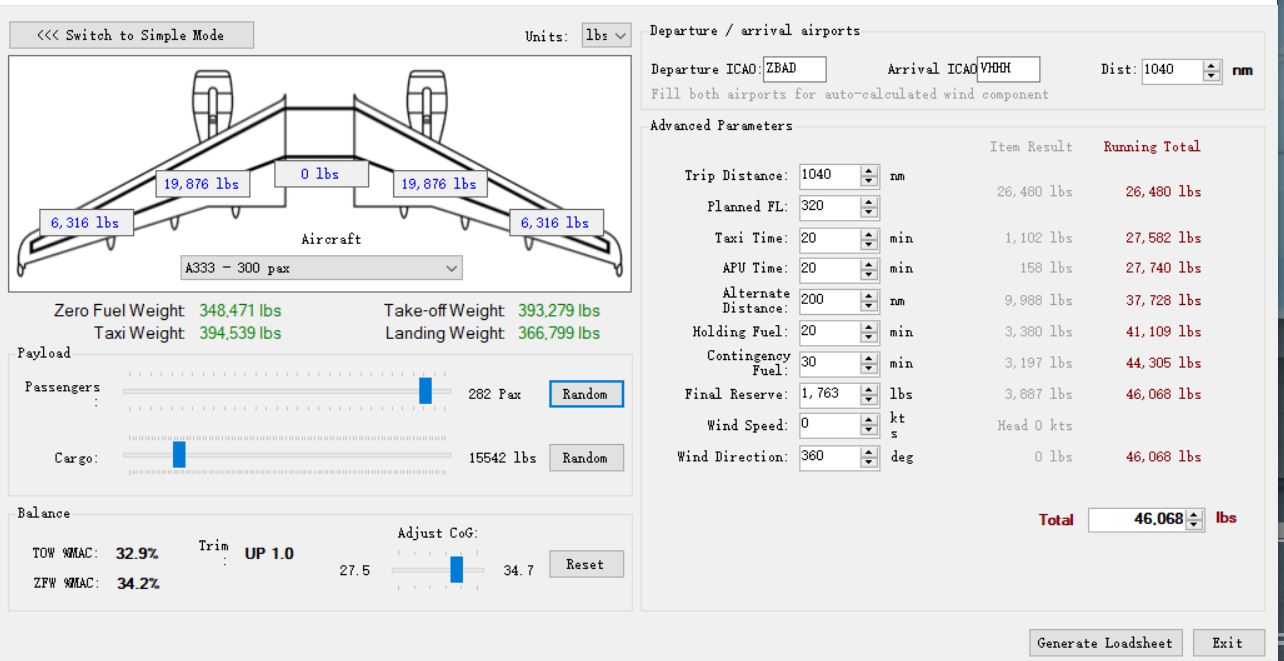The image size is (1284, 661).
Task: Click the Cargo slider handle
Action: [x=179, y=455]
